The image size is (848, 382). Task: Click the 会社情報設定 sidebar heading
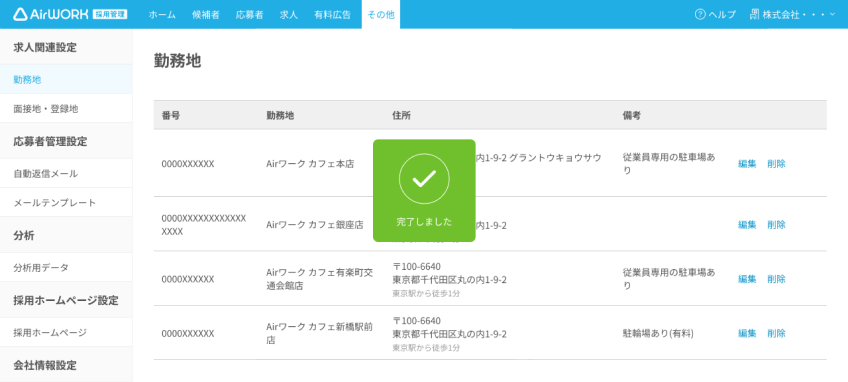point(45,365)
